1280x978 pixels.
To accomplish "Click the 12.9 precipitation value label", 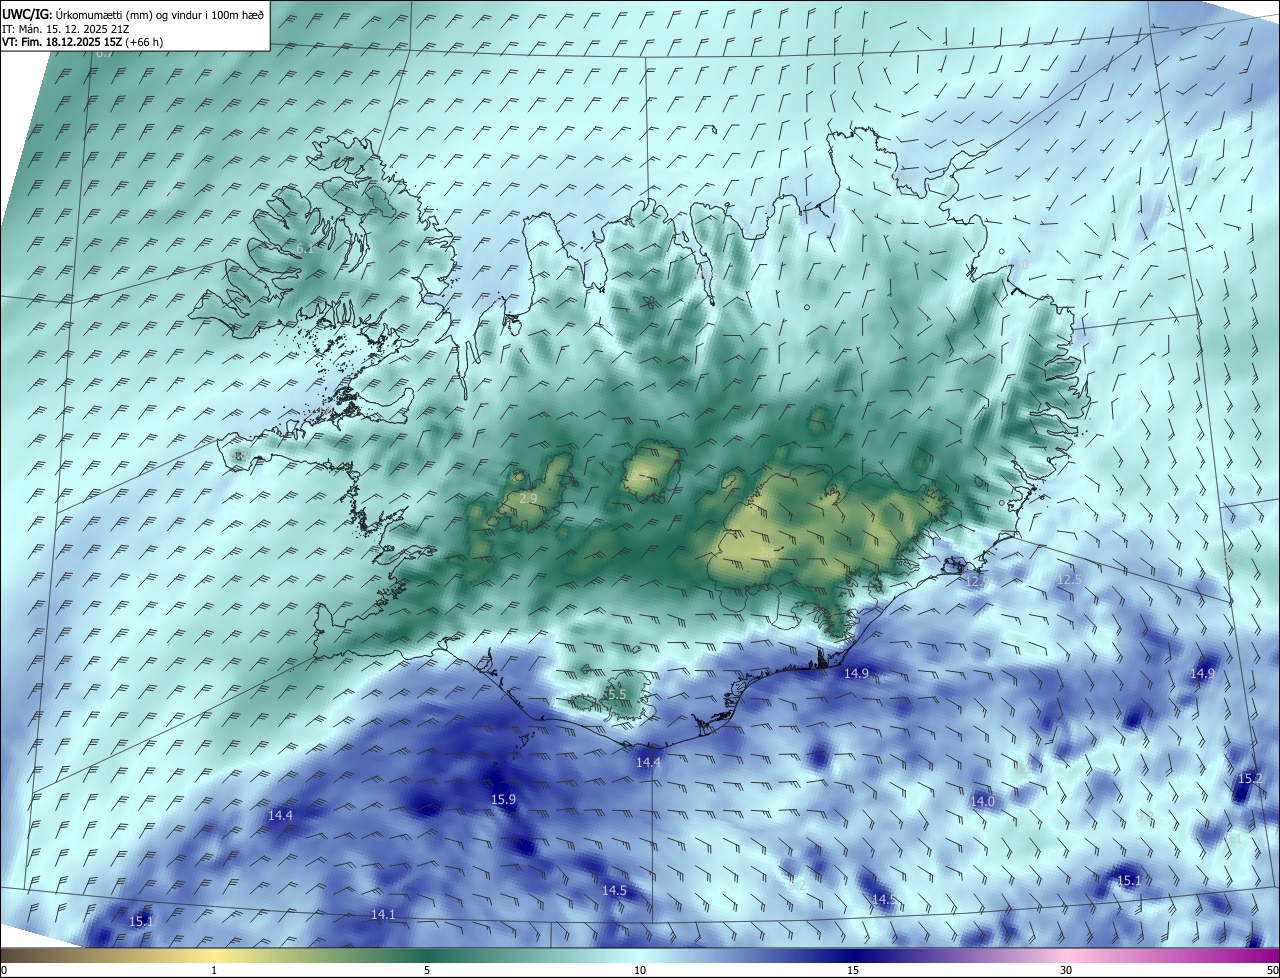I will click(x=977, y=581).
